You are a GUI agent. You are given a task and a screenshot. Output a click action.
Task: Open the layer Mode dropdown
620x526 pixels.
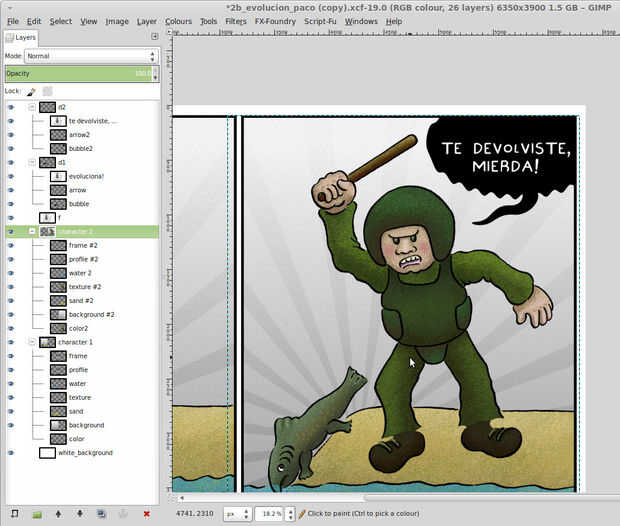click(x=89, y=56)
